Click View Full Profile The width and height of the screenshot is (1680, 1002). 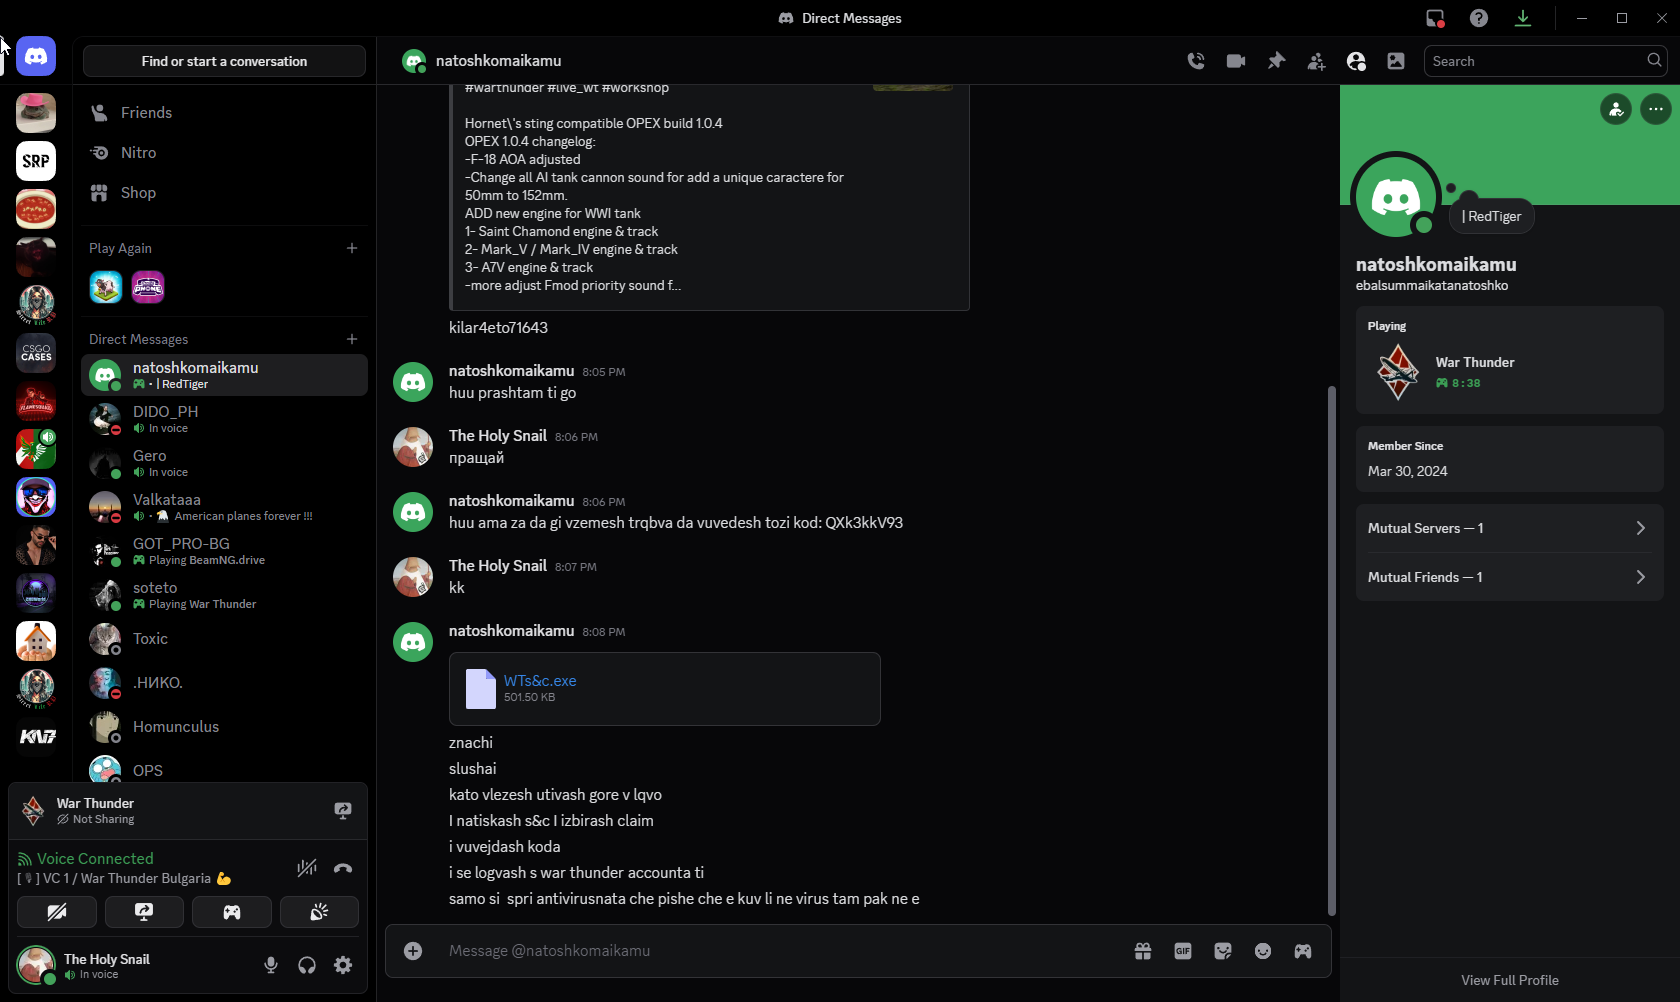click(1510, 980)
